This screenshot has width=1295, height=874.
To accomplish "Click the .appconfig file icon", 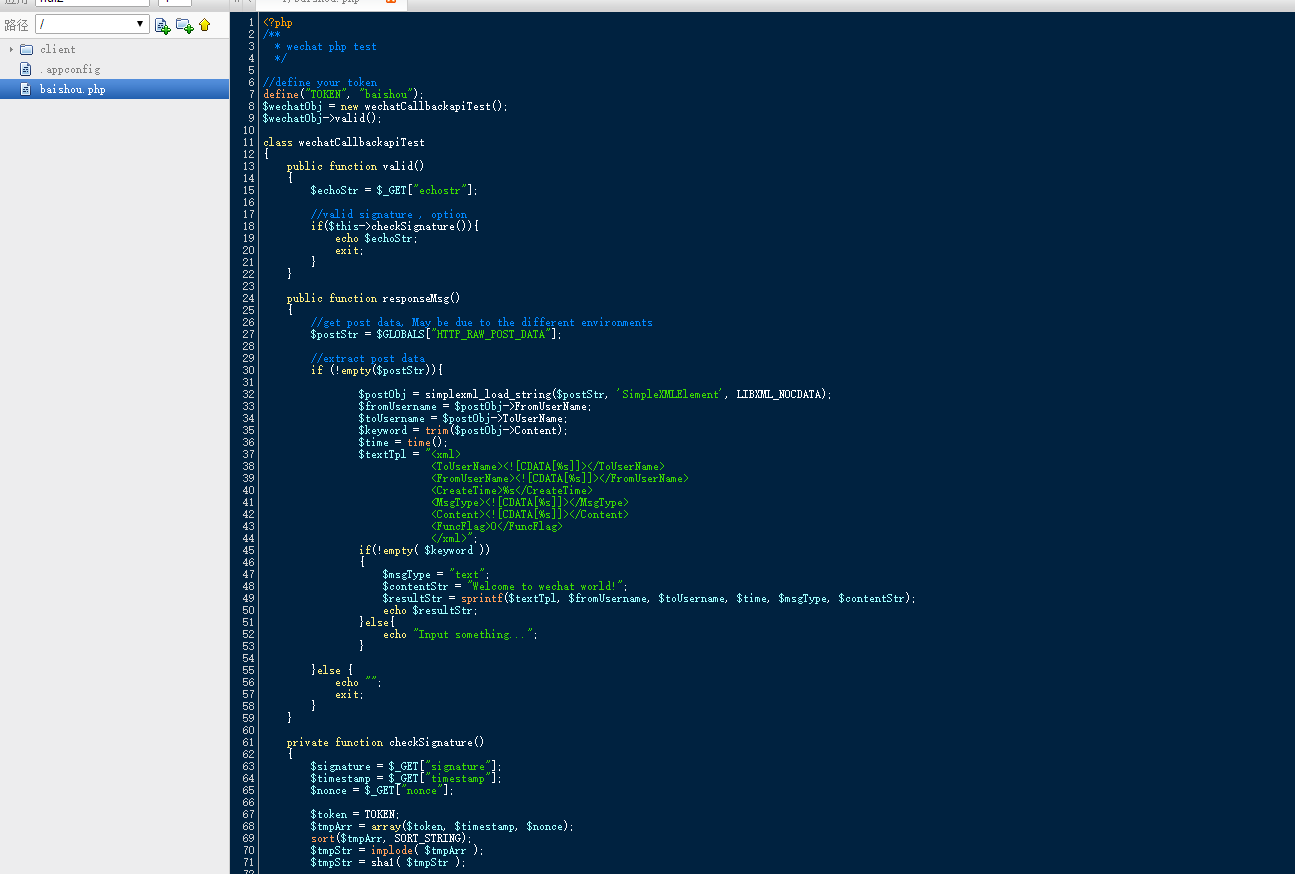I will pyautogui.click(x=26, y=69).
